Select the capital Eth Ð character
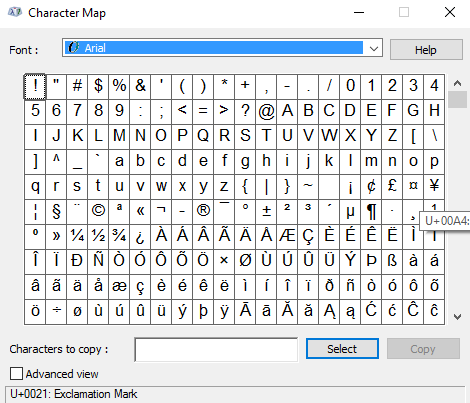The height and width of the screenshot is (403, 470). [77, 262]
